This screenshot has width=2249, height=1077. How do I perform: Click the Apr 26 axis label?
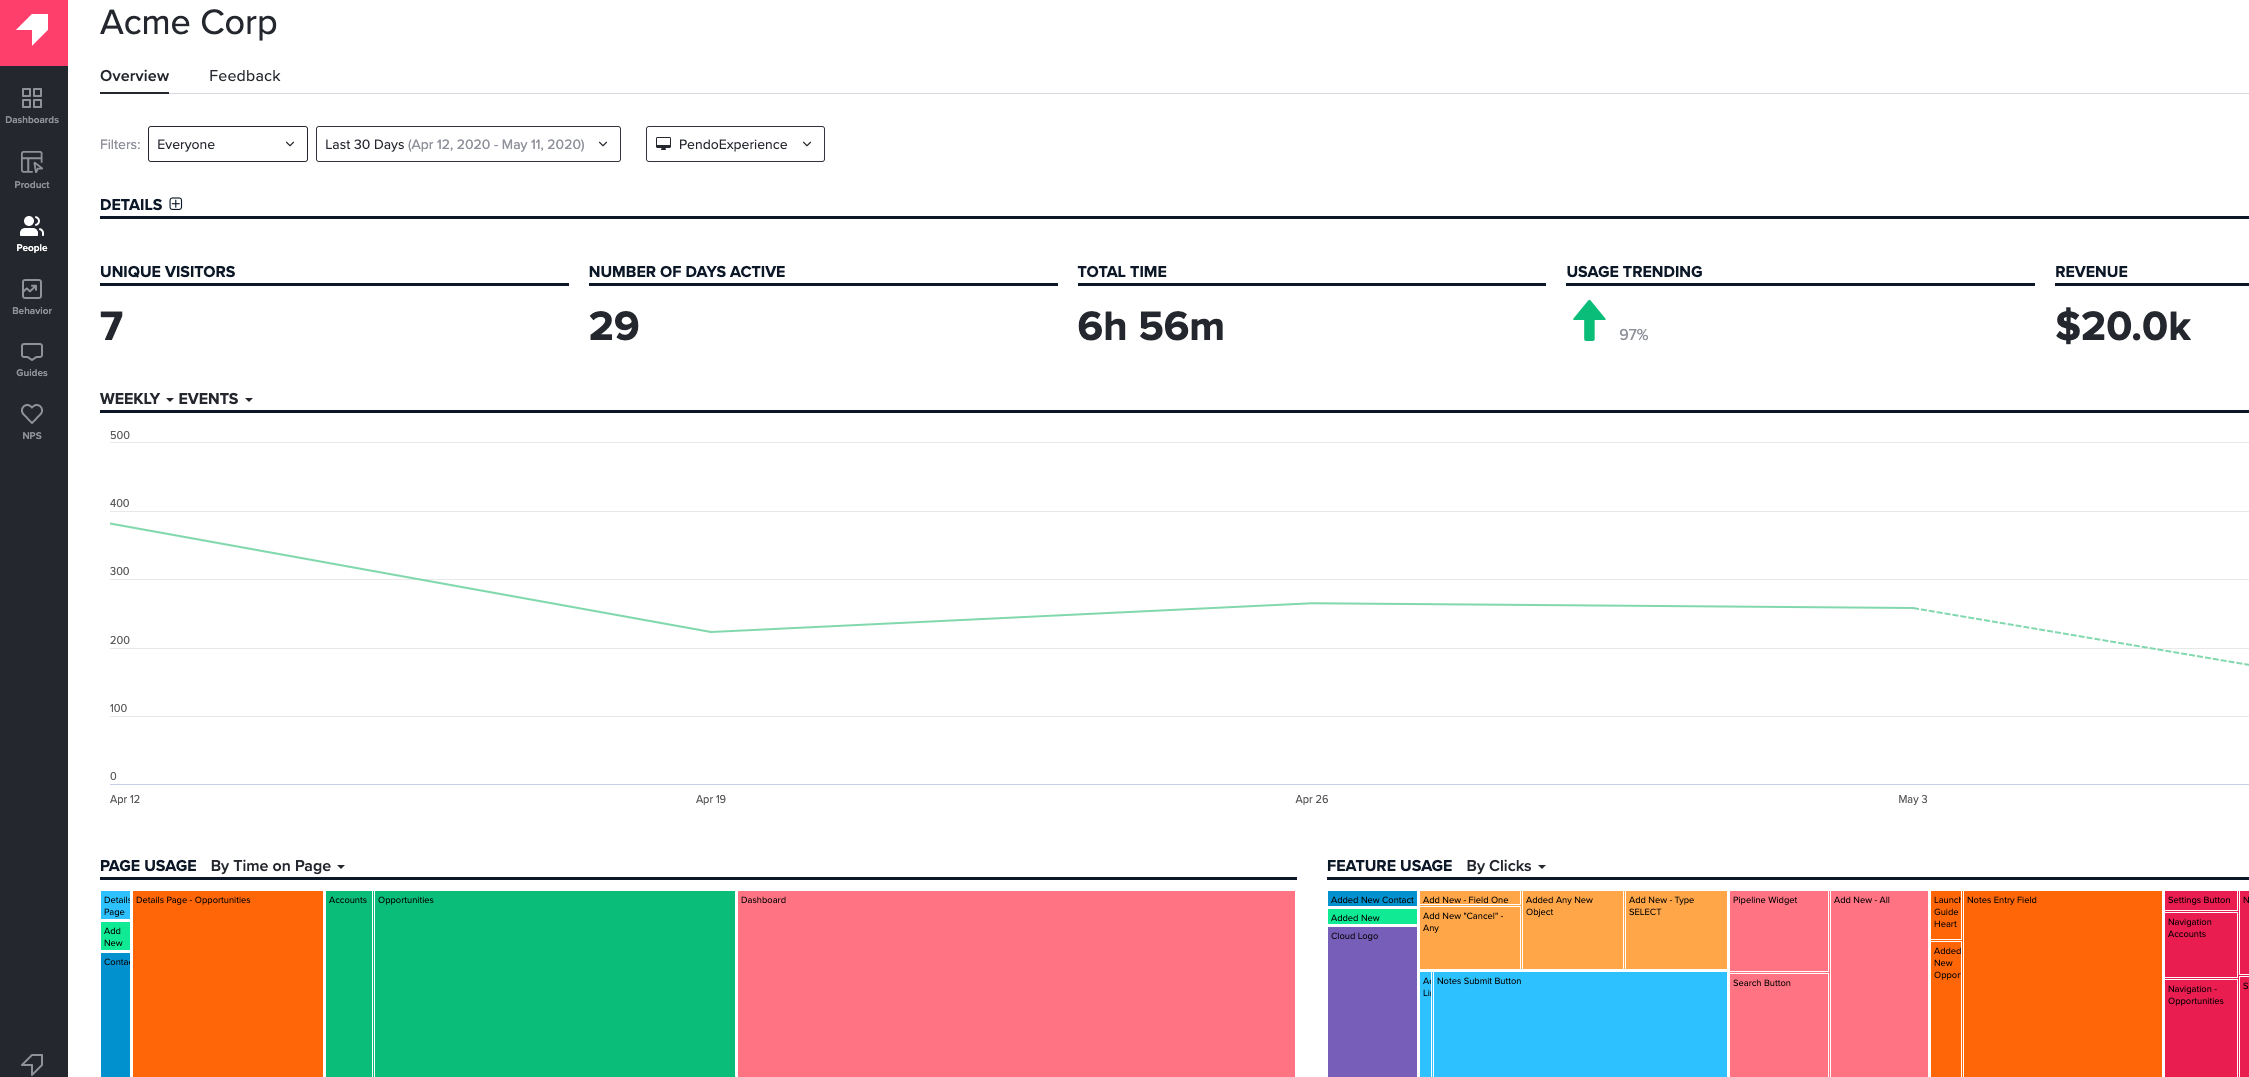click(1312, 799)
